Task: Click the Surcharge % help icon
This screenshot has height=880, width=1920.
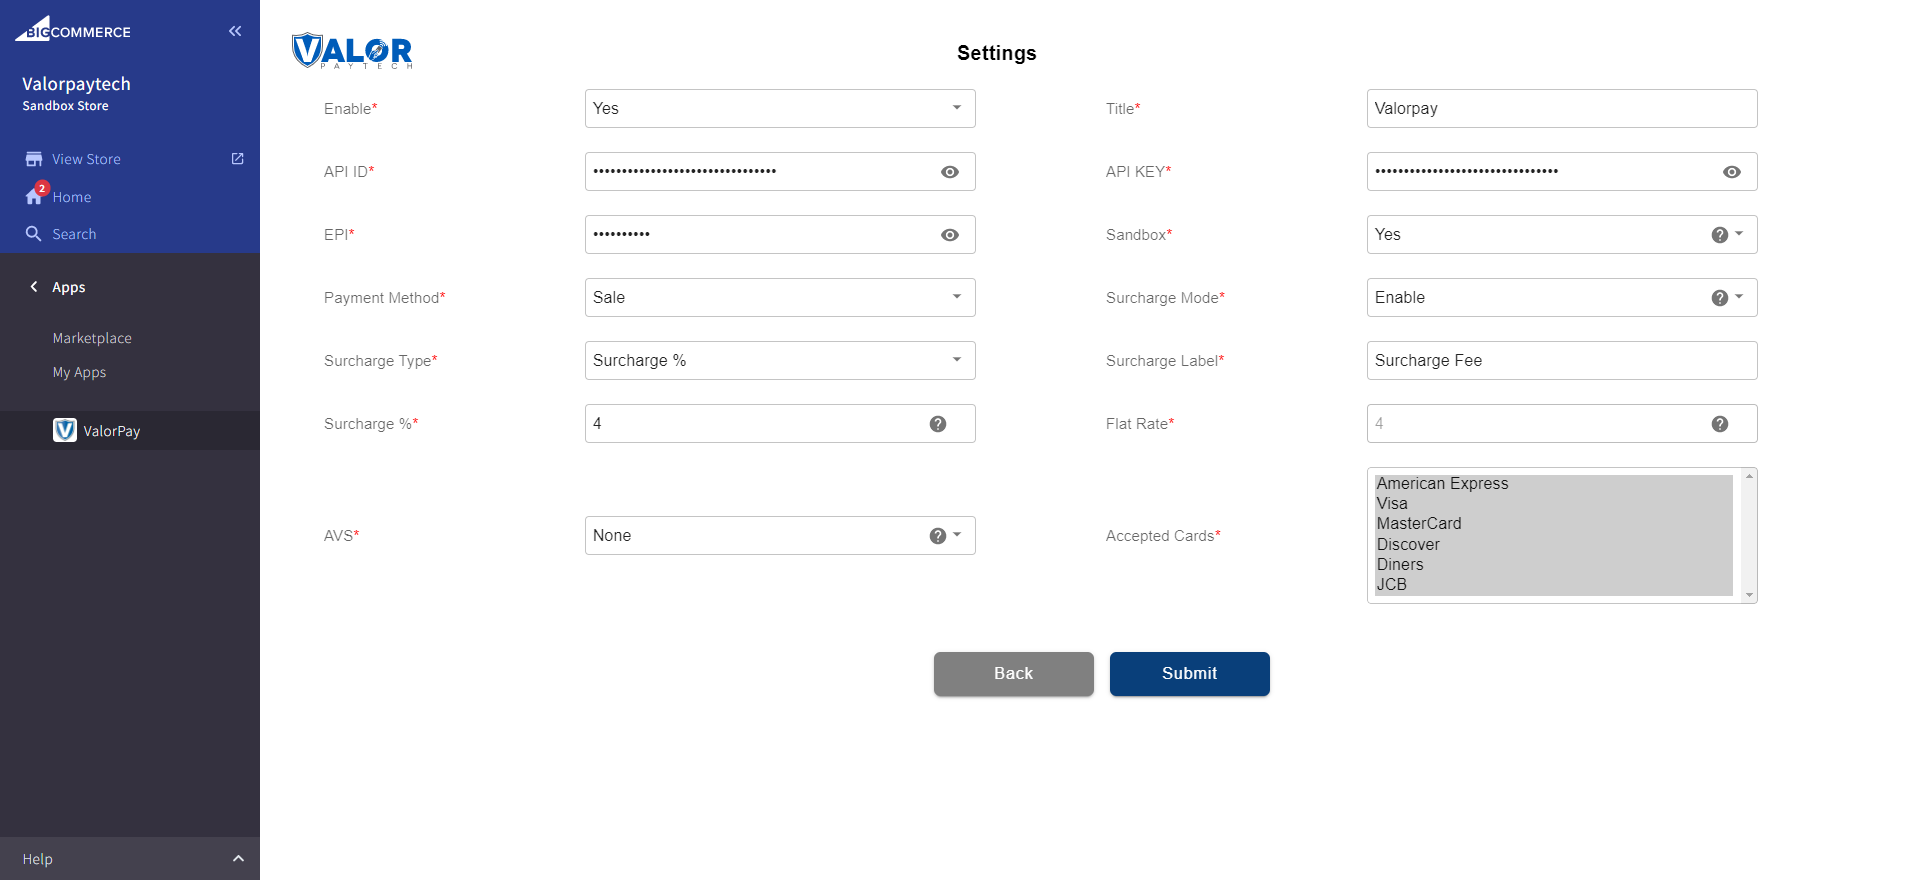Action: click(x=938, y=424)
